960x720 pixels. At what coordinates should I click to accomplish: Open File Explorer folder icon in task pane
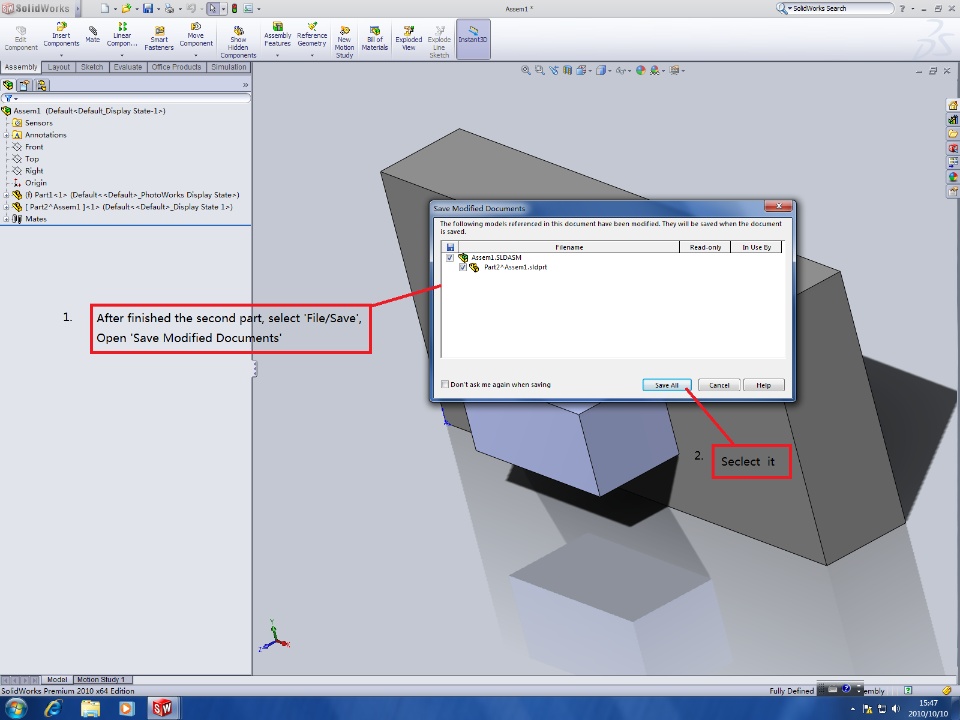tap(953, 133)
